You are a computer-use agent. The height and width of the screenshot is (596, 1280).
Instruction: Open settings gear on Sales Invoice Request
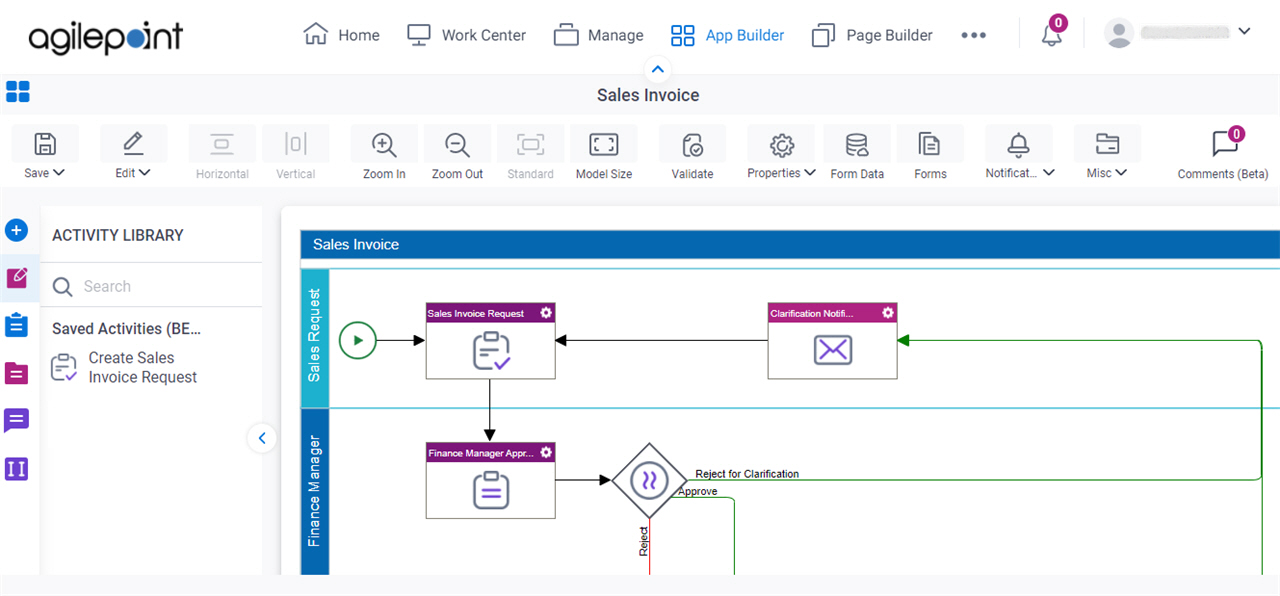[546, 313]
